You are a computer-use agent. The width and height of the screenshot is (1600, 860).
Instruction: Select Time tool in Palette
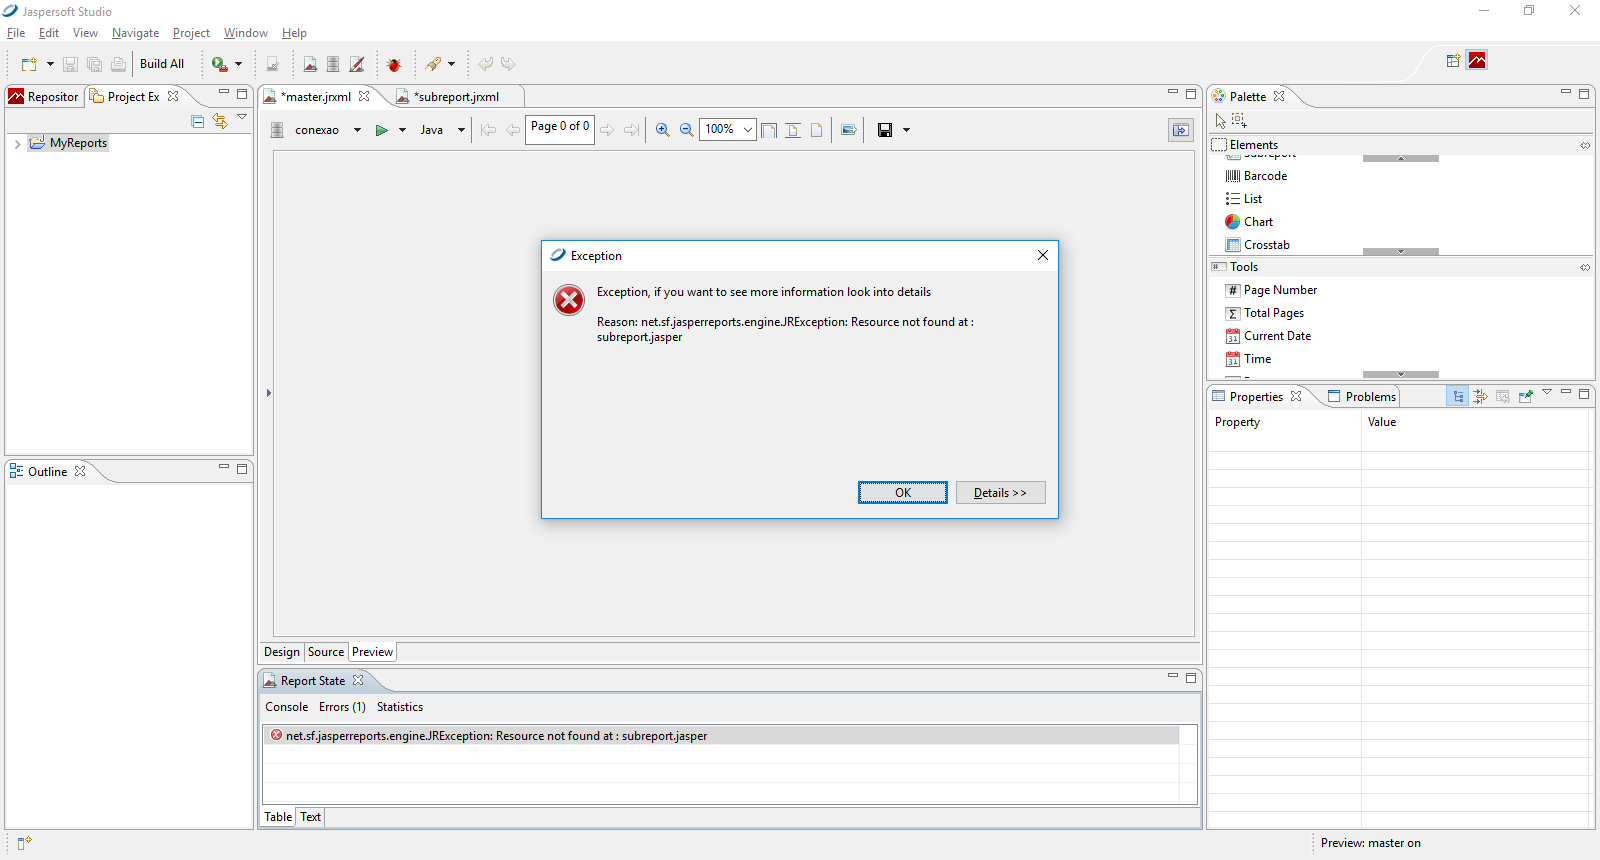click(1248, 359)
